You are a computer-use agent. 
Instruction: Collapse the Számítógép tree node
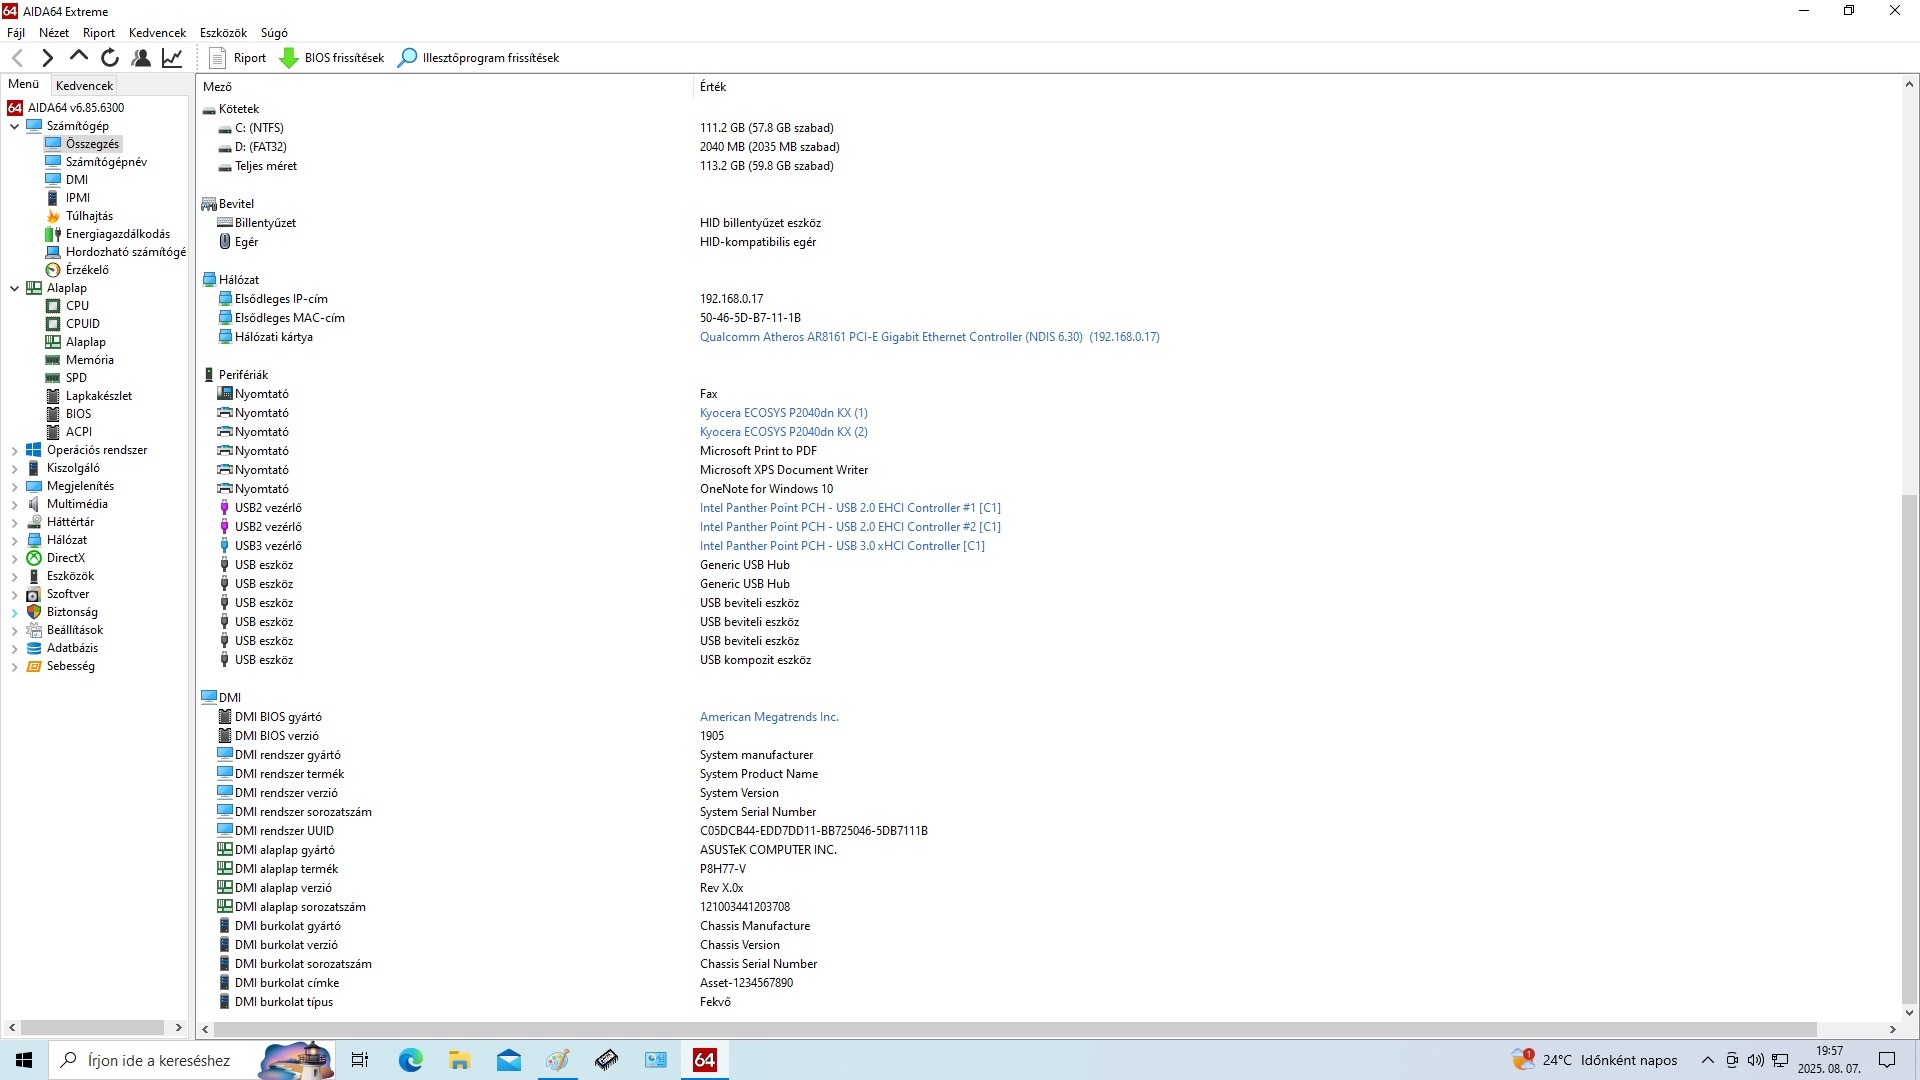pyautogui.click(x=14, y=126)
